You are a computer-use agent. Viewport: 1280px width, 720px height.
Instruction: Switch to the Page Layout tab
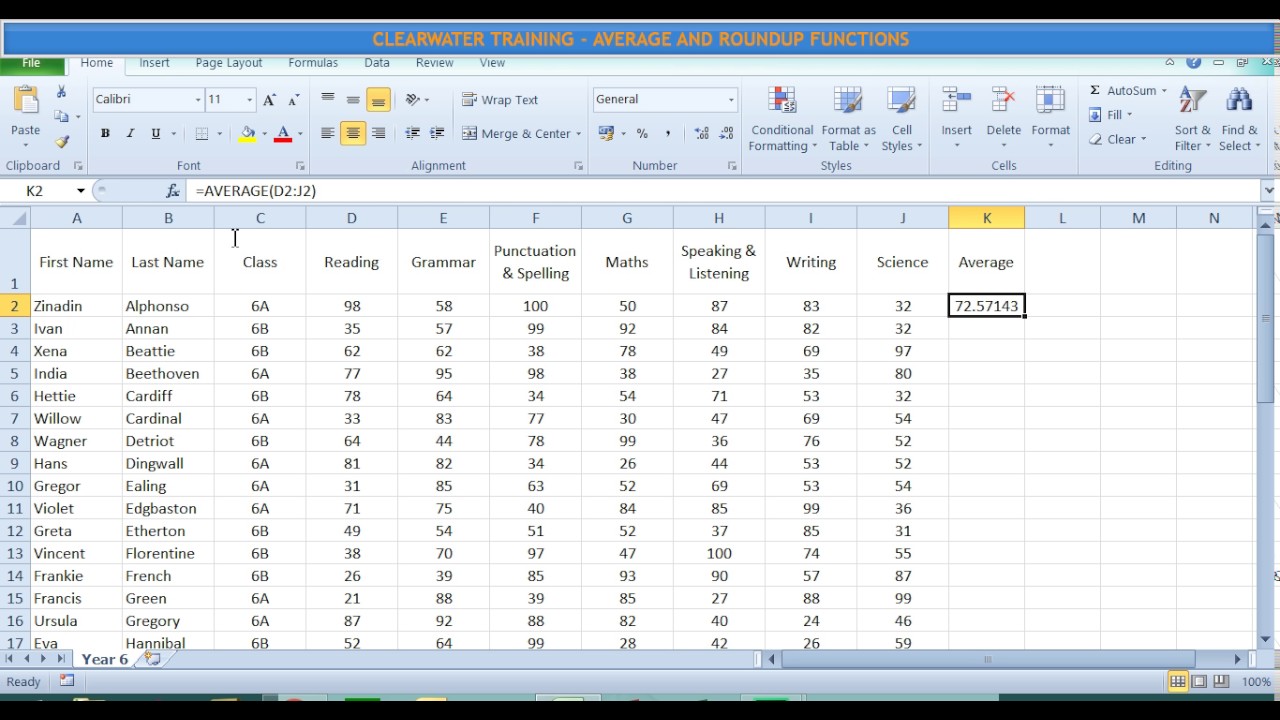coord(229,63)
